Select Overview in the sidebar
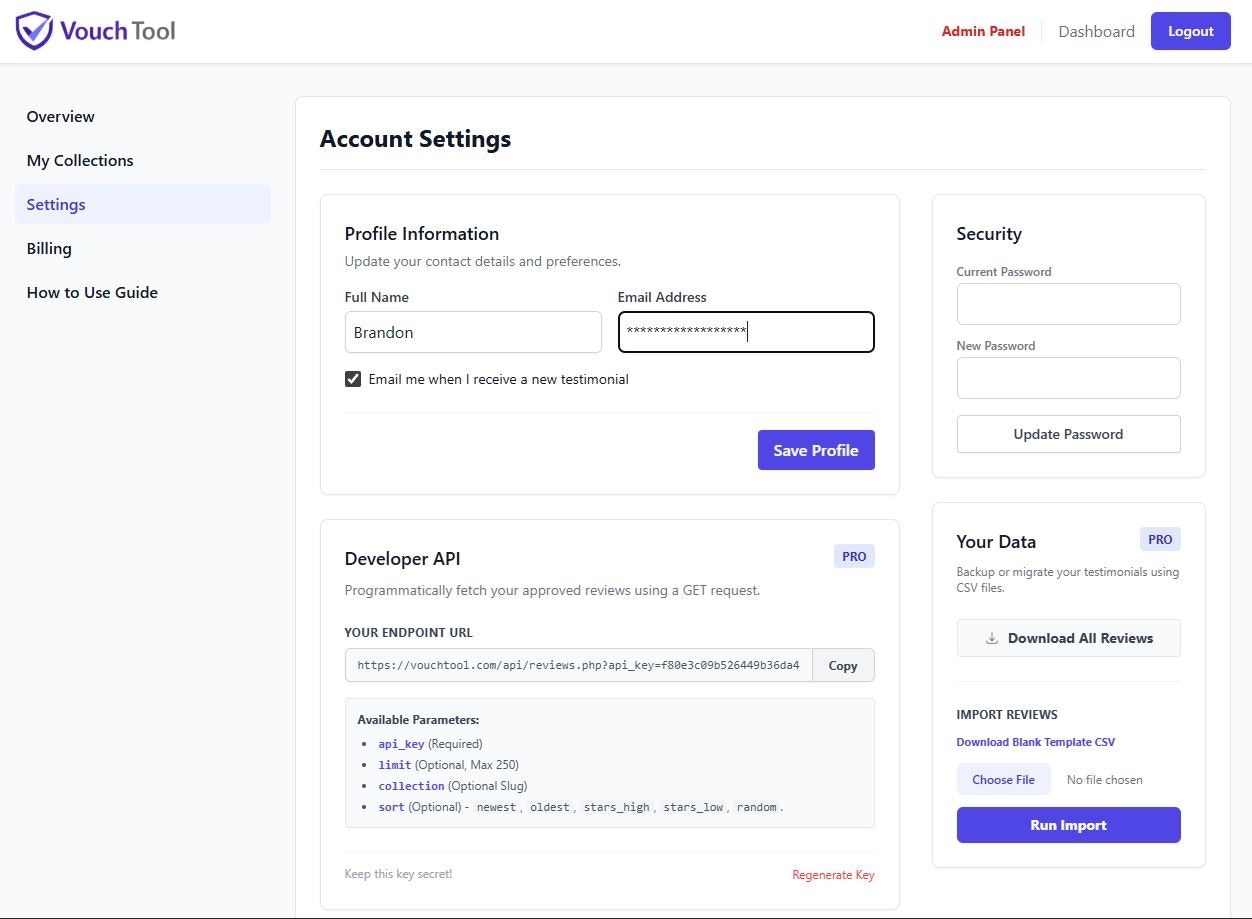This screenshot has height=919, width=1252. click(60, 116)
